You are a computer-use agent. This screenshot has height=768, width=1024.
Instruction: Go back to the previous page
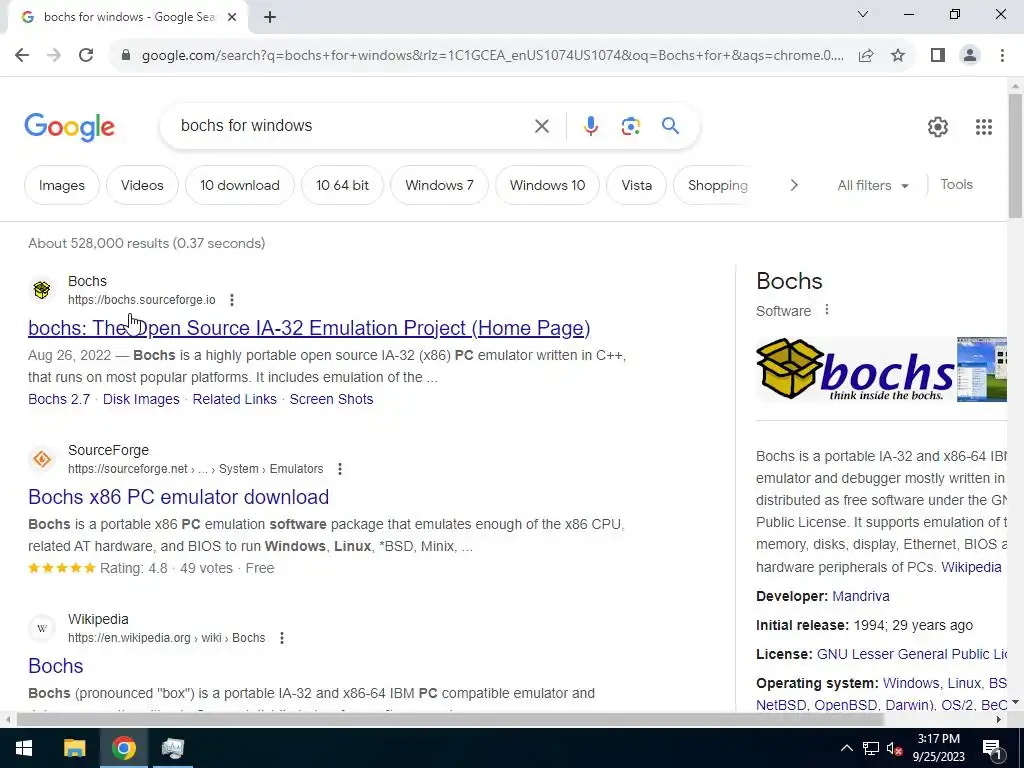click(22, 56)
